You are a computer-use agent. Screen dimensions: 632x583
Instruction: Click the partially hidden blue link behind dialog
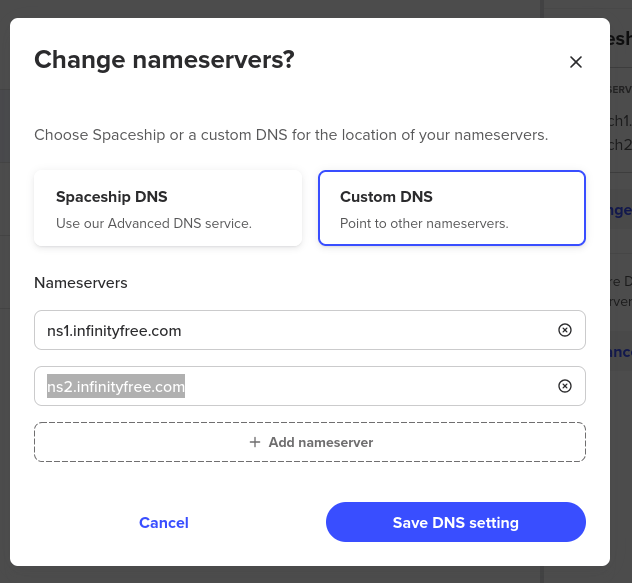click(620, 210)
